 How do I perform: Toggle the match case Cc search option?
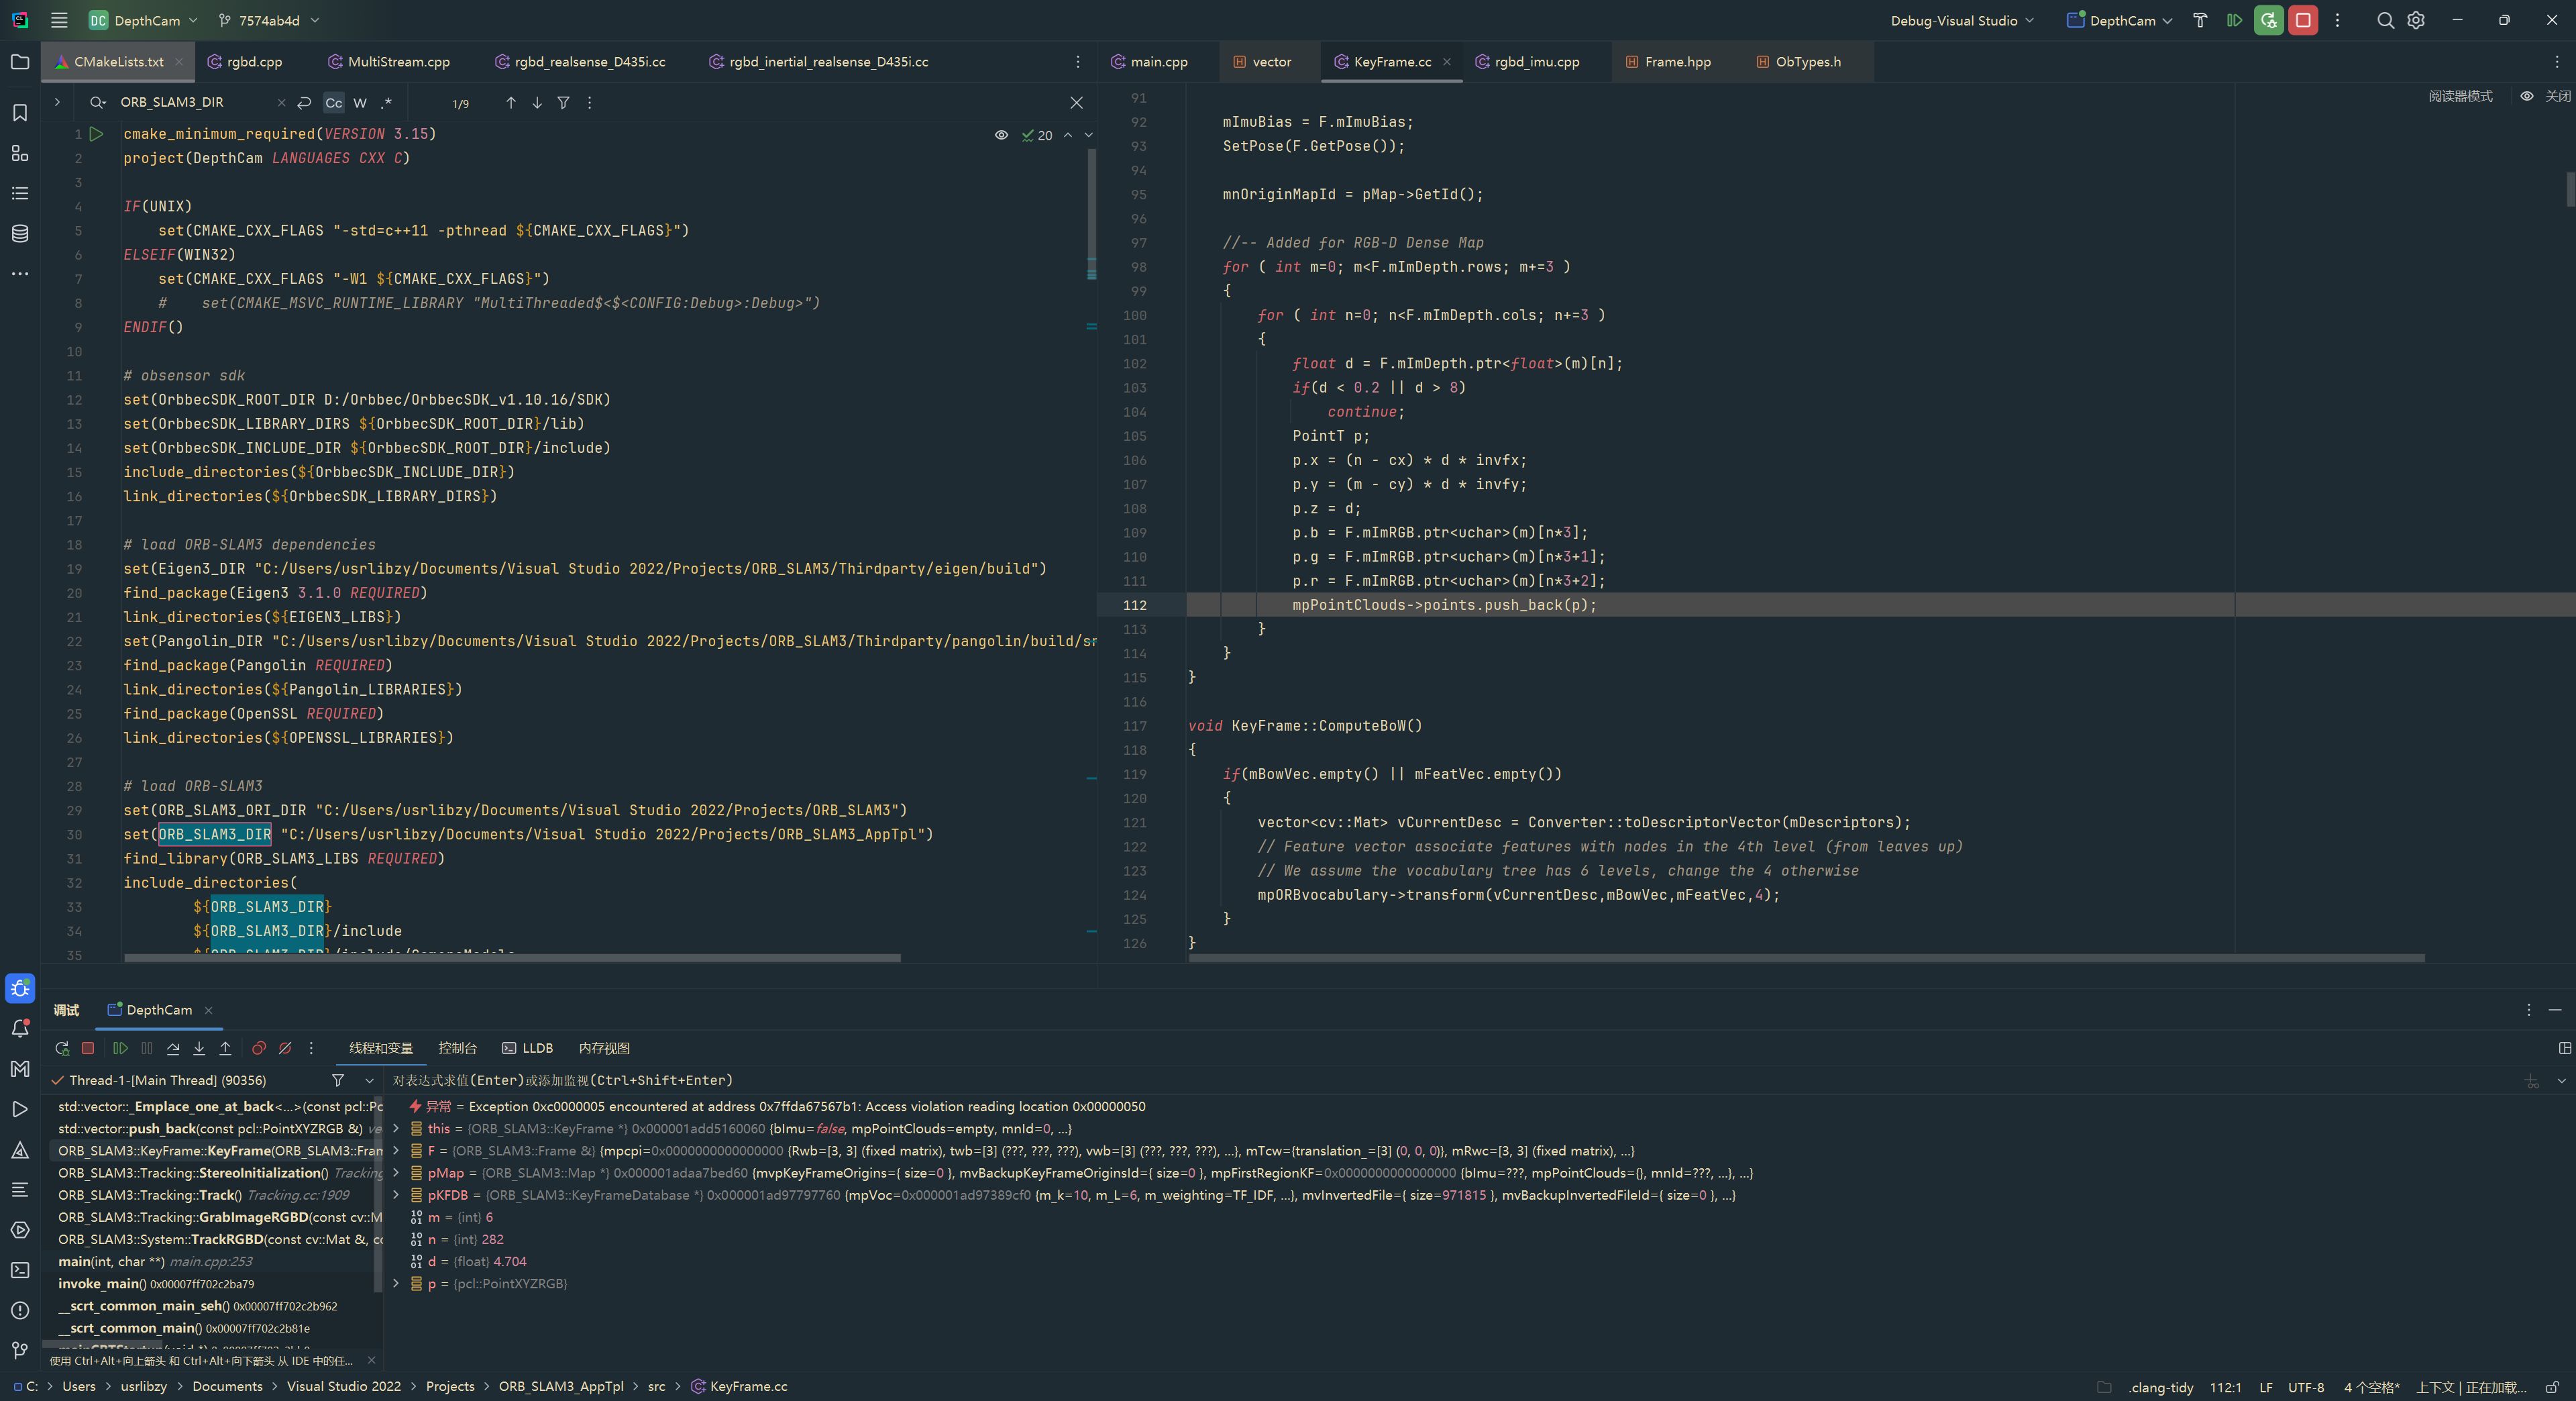(x=334, y=103)
